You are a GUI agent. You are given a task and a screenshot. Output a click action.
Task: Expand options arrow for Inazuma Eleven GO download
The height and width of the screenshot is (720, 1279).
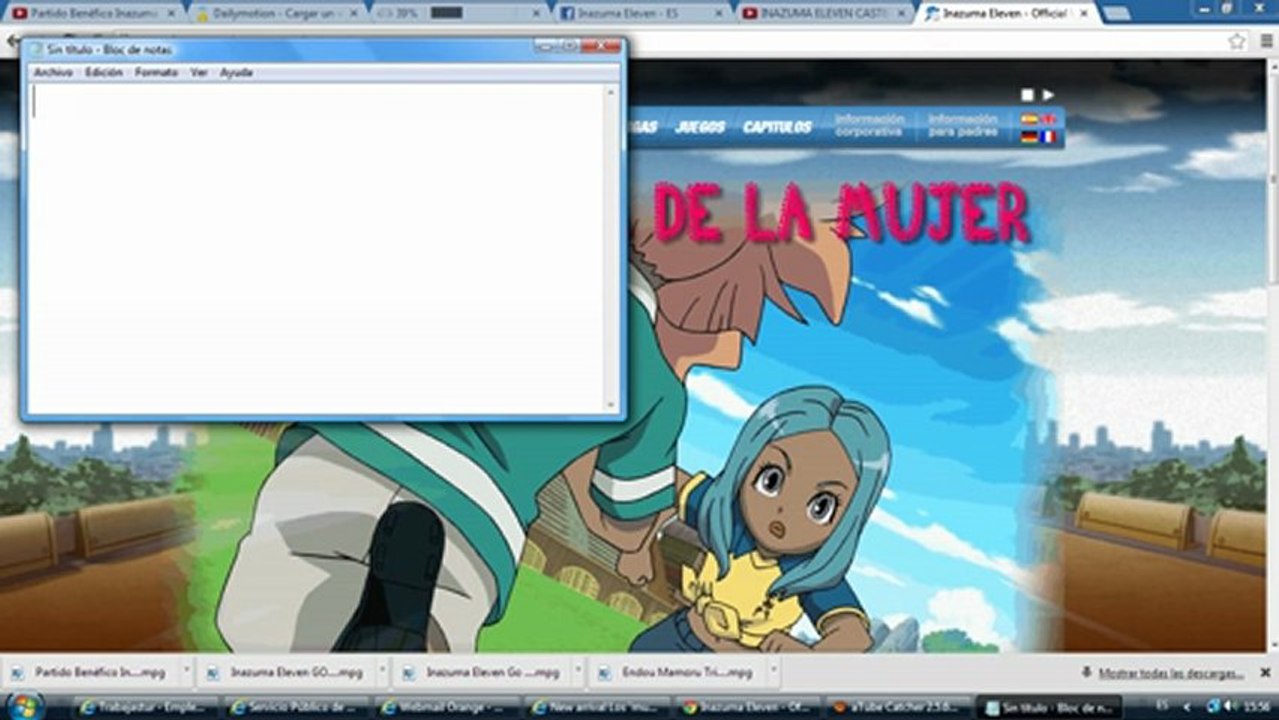382,673
